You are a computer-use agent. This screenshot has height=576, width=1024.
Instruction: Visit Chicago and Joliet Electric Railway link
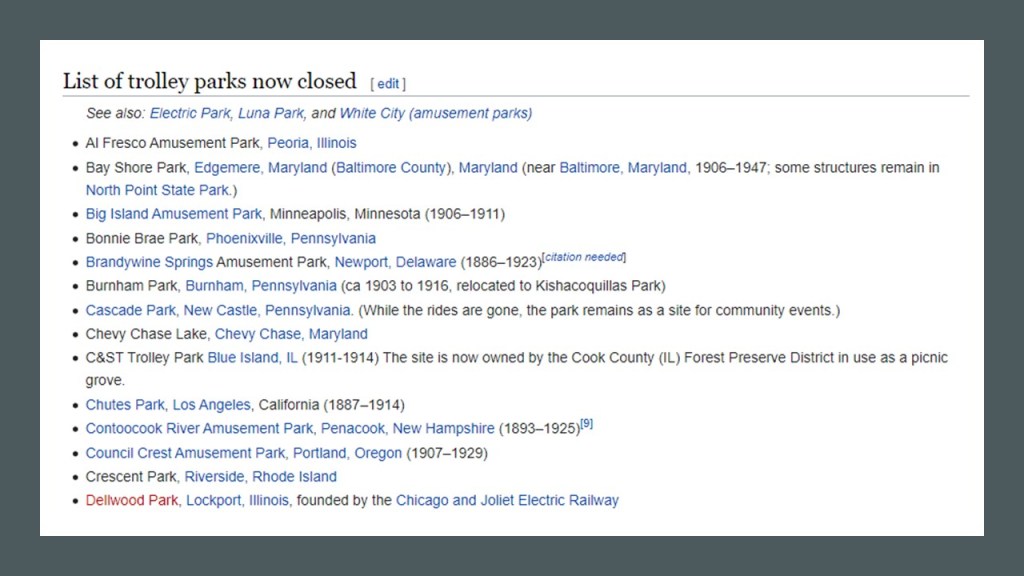[507, 500]
